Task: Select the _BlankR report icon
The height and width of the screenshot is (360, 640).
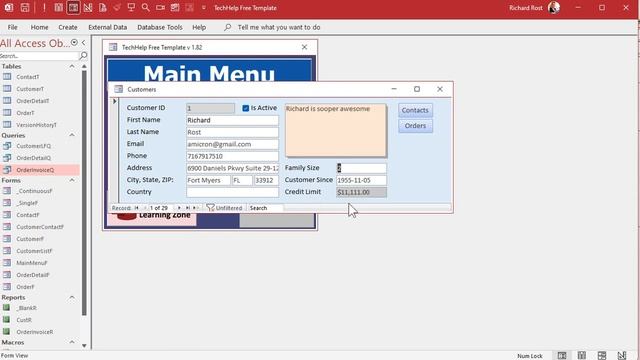Action: (x=7, y=308)
